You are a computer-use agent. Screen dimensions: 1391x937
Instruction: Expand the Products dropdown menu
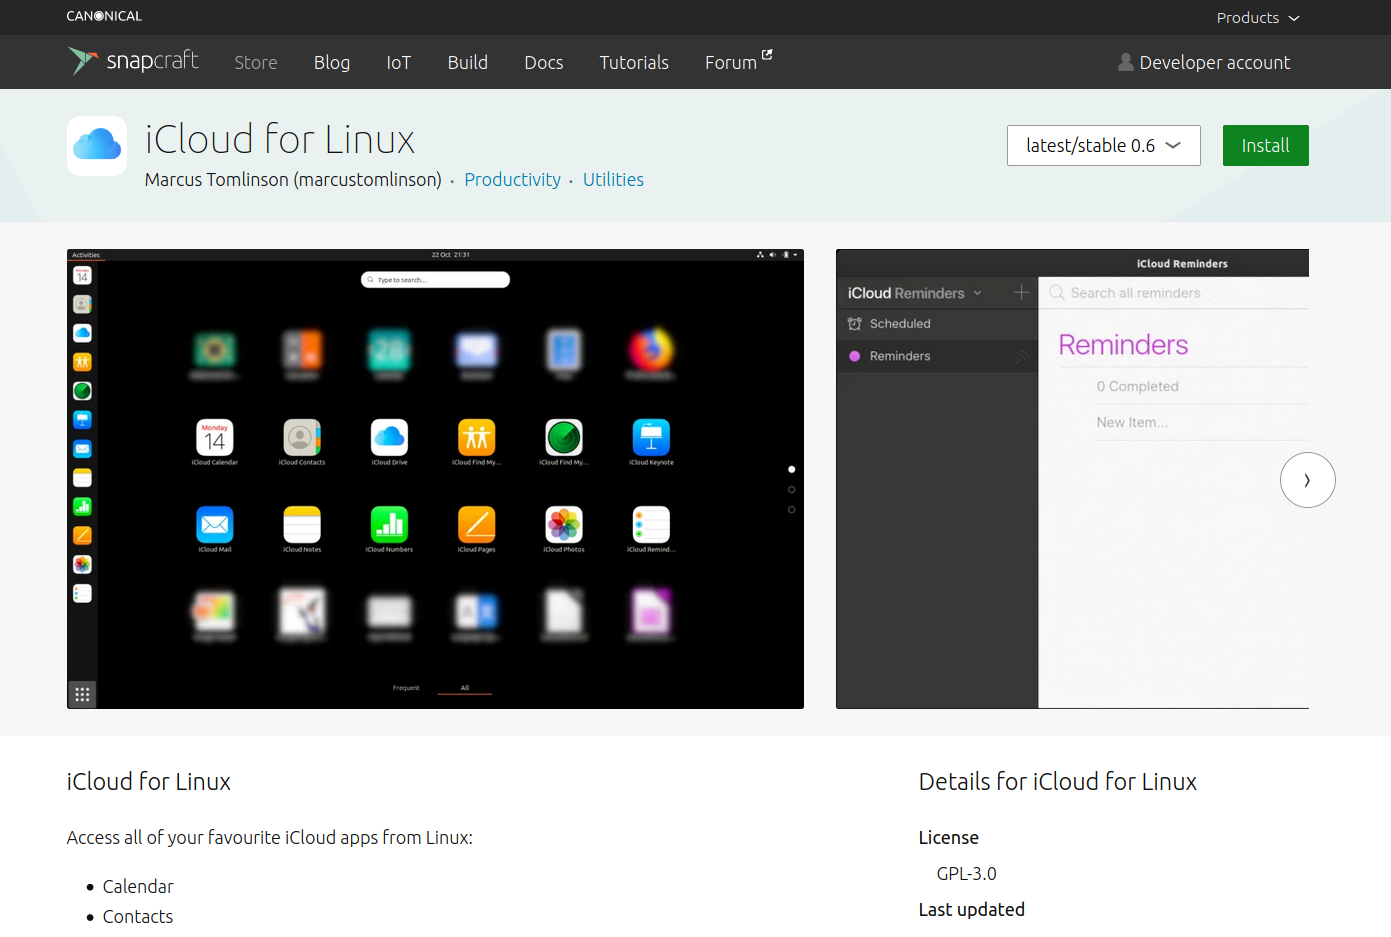pyautogui.click(x=1257, y=18)
